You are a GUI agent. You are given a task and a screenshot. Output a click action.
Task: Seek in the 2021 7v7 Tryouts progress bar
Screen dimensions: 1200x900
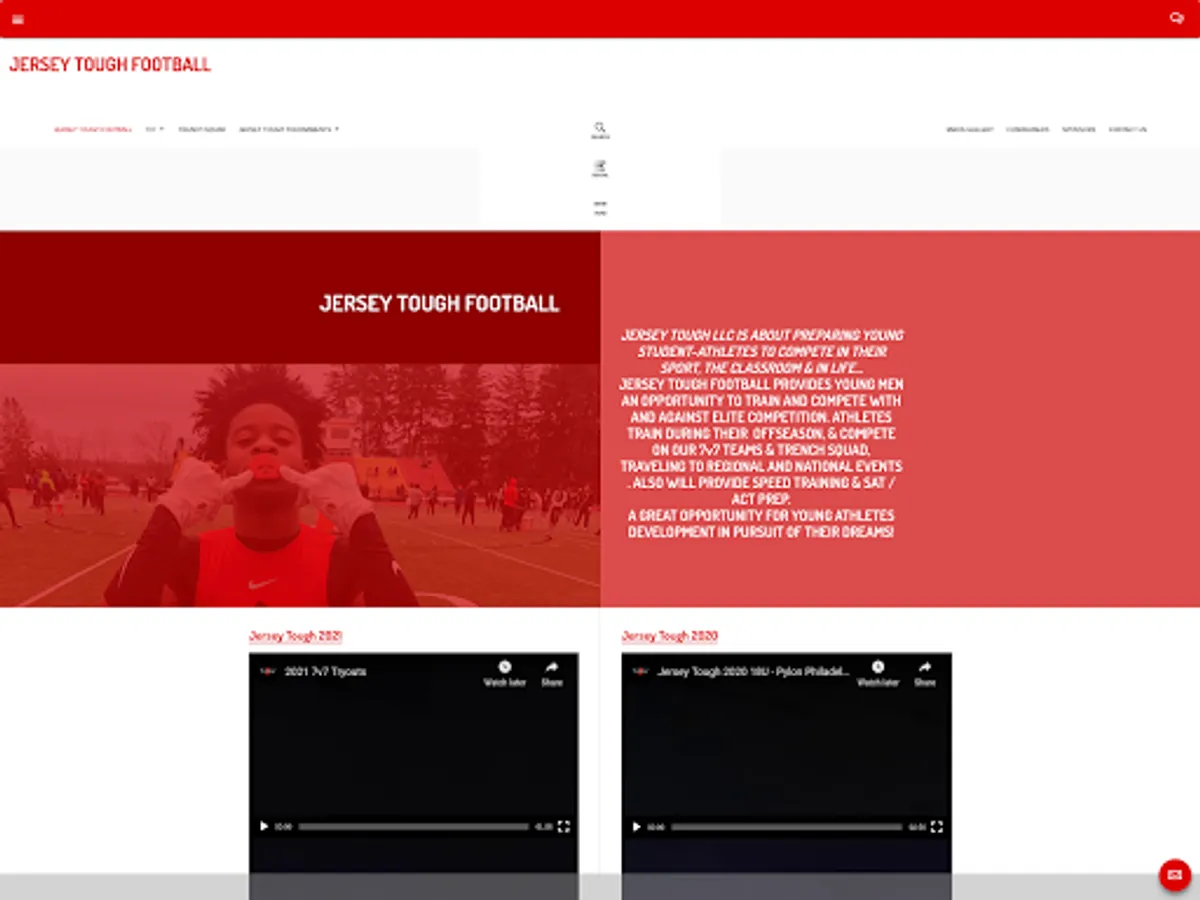(x=413, y=827)
